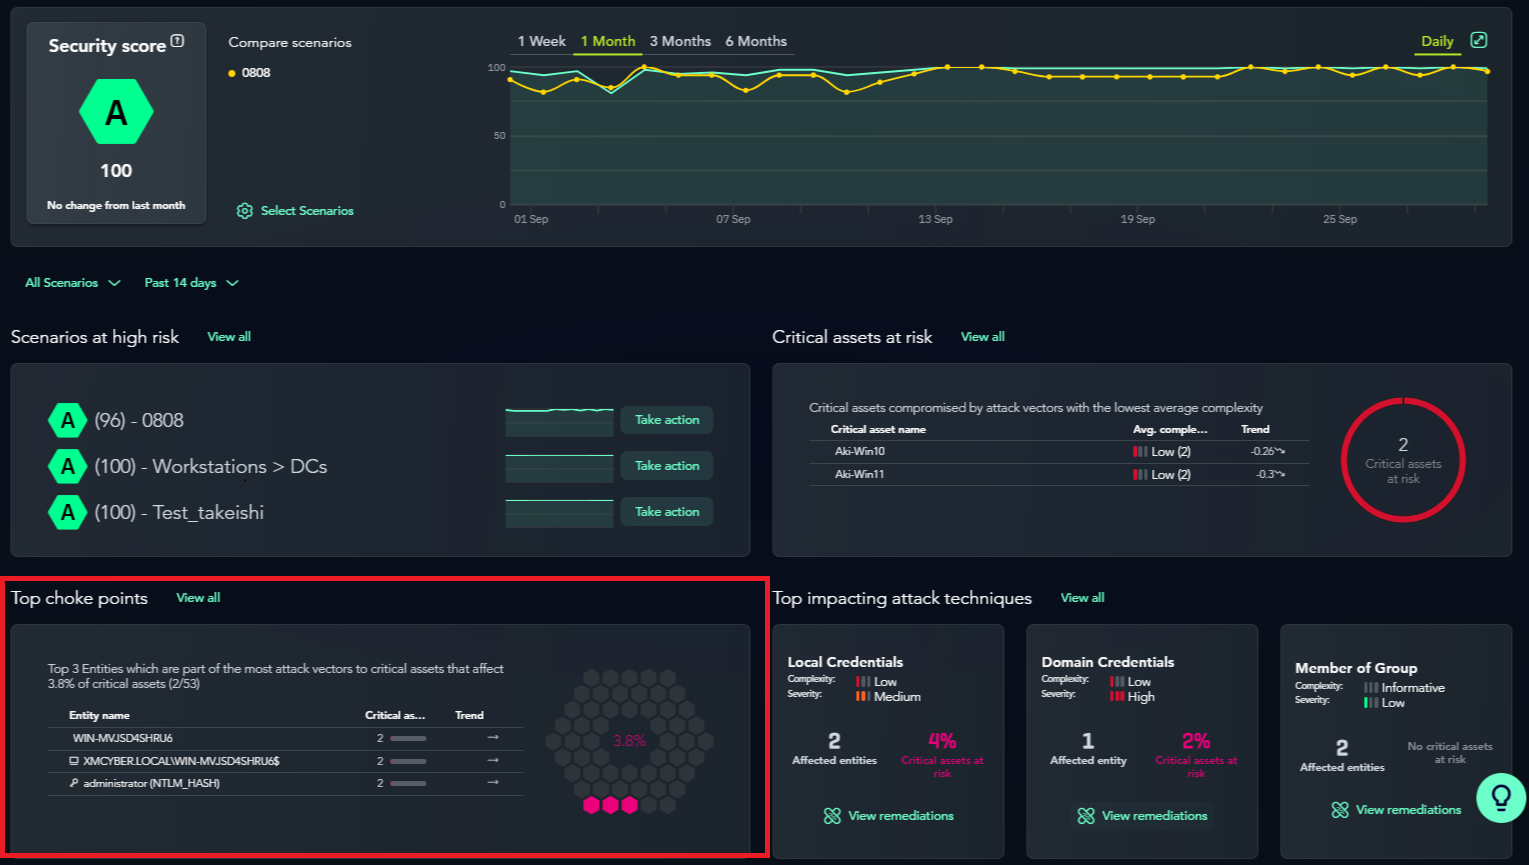Select Aki-Win11 critical asset row
1529x865 pixels.
[x=1059, y=474]
